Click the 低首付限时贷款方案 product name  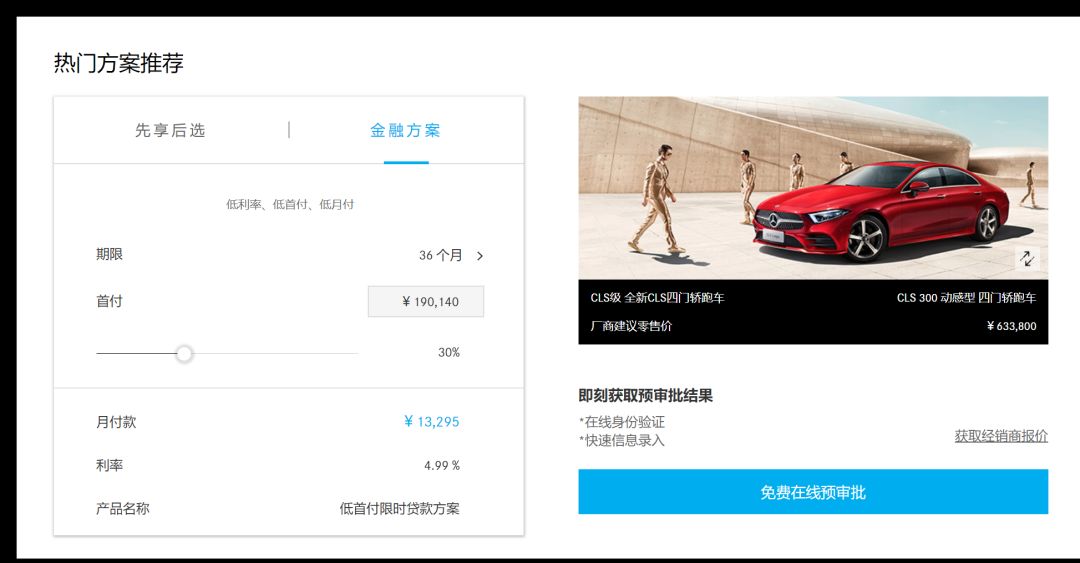point(399,509)
